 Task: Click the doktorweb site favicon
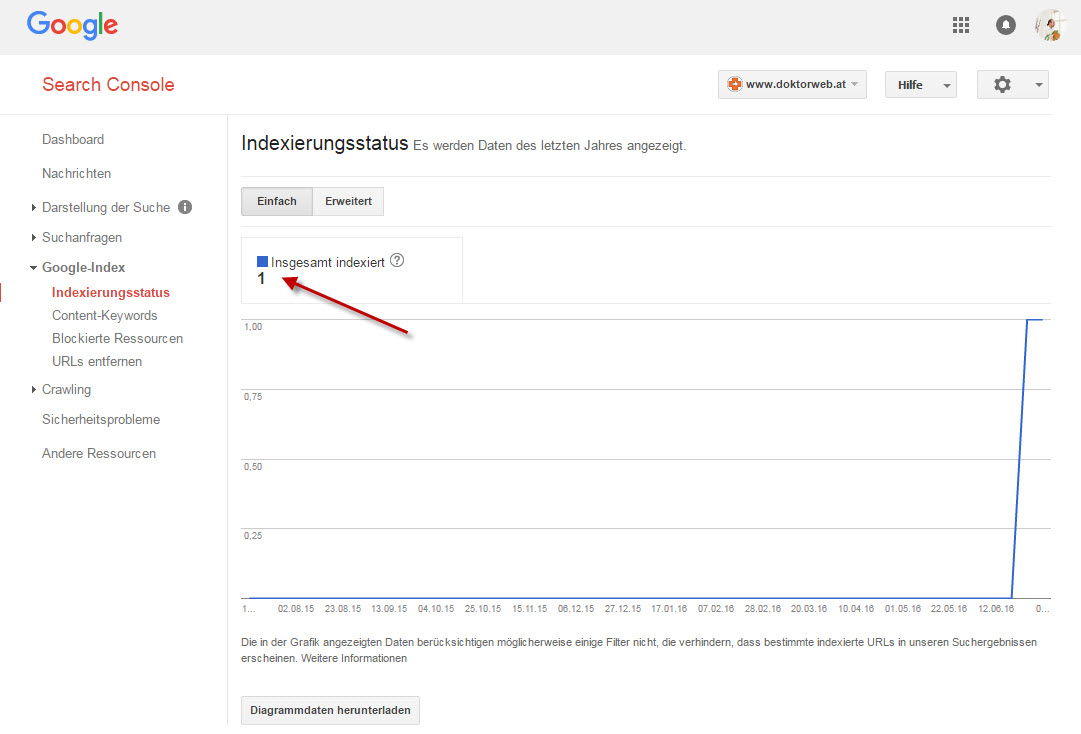(x=735, y=84)
